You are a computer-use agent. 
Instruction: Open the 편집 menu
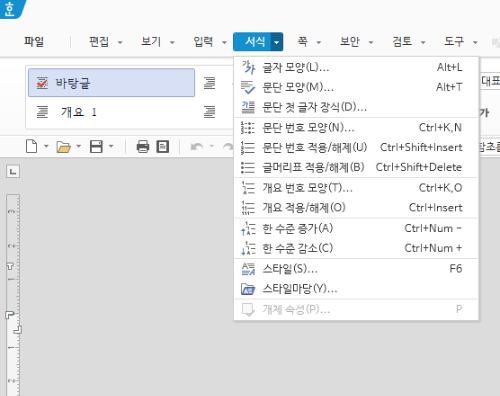[99, 42]
